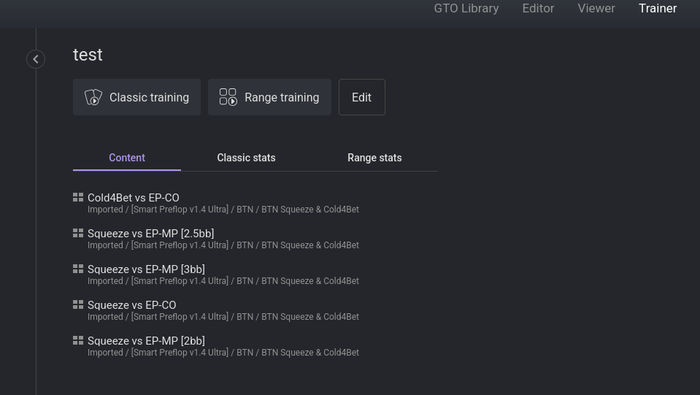Click the cards icon on Classic training
This screenshot has width=700, height=395.
pos(93,97)
